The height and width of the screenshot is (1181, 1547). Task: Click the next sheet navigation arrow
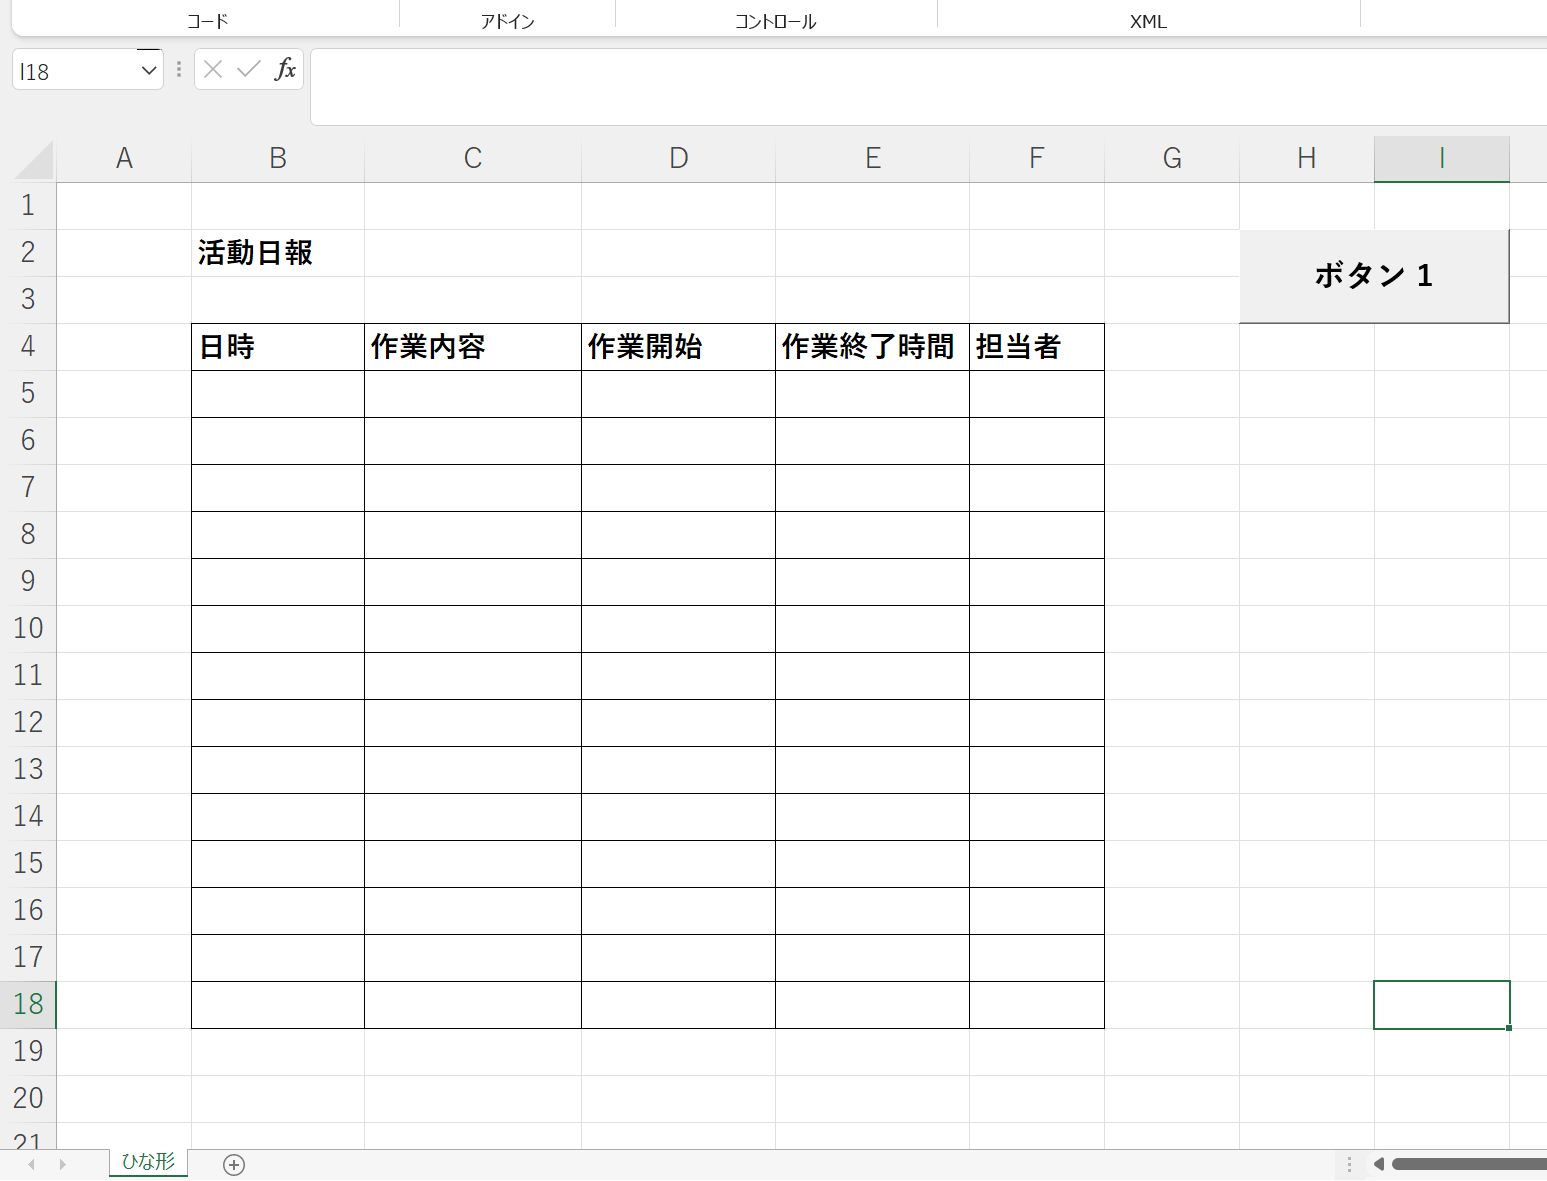62,1164
